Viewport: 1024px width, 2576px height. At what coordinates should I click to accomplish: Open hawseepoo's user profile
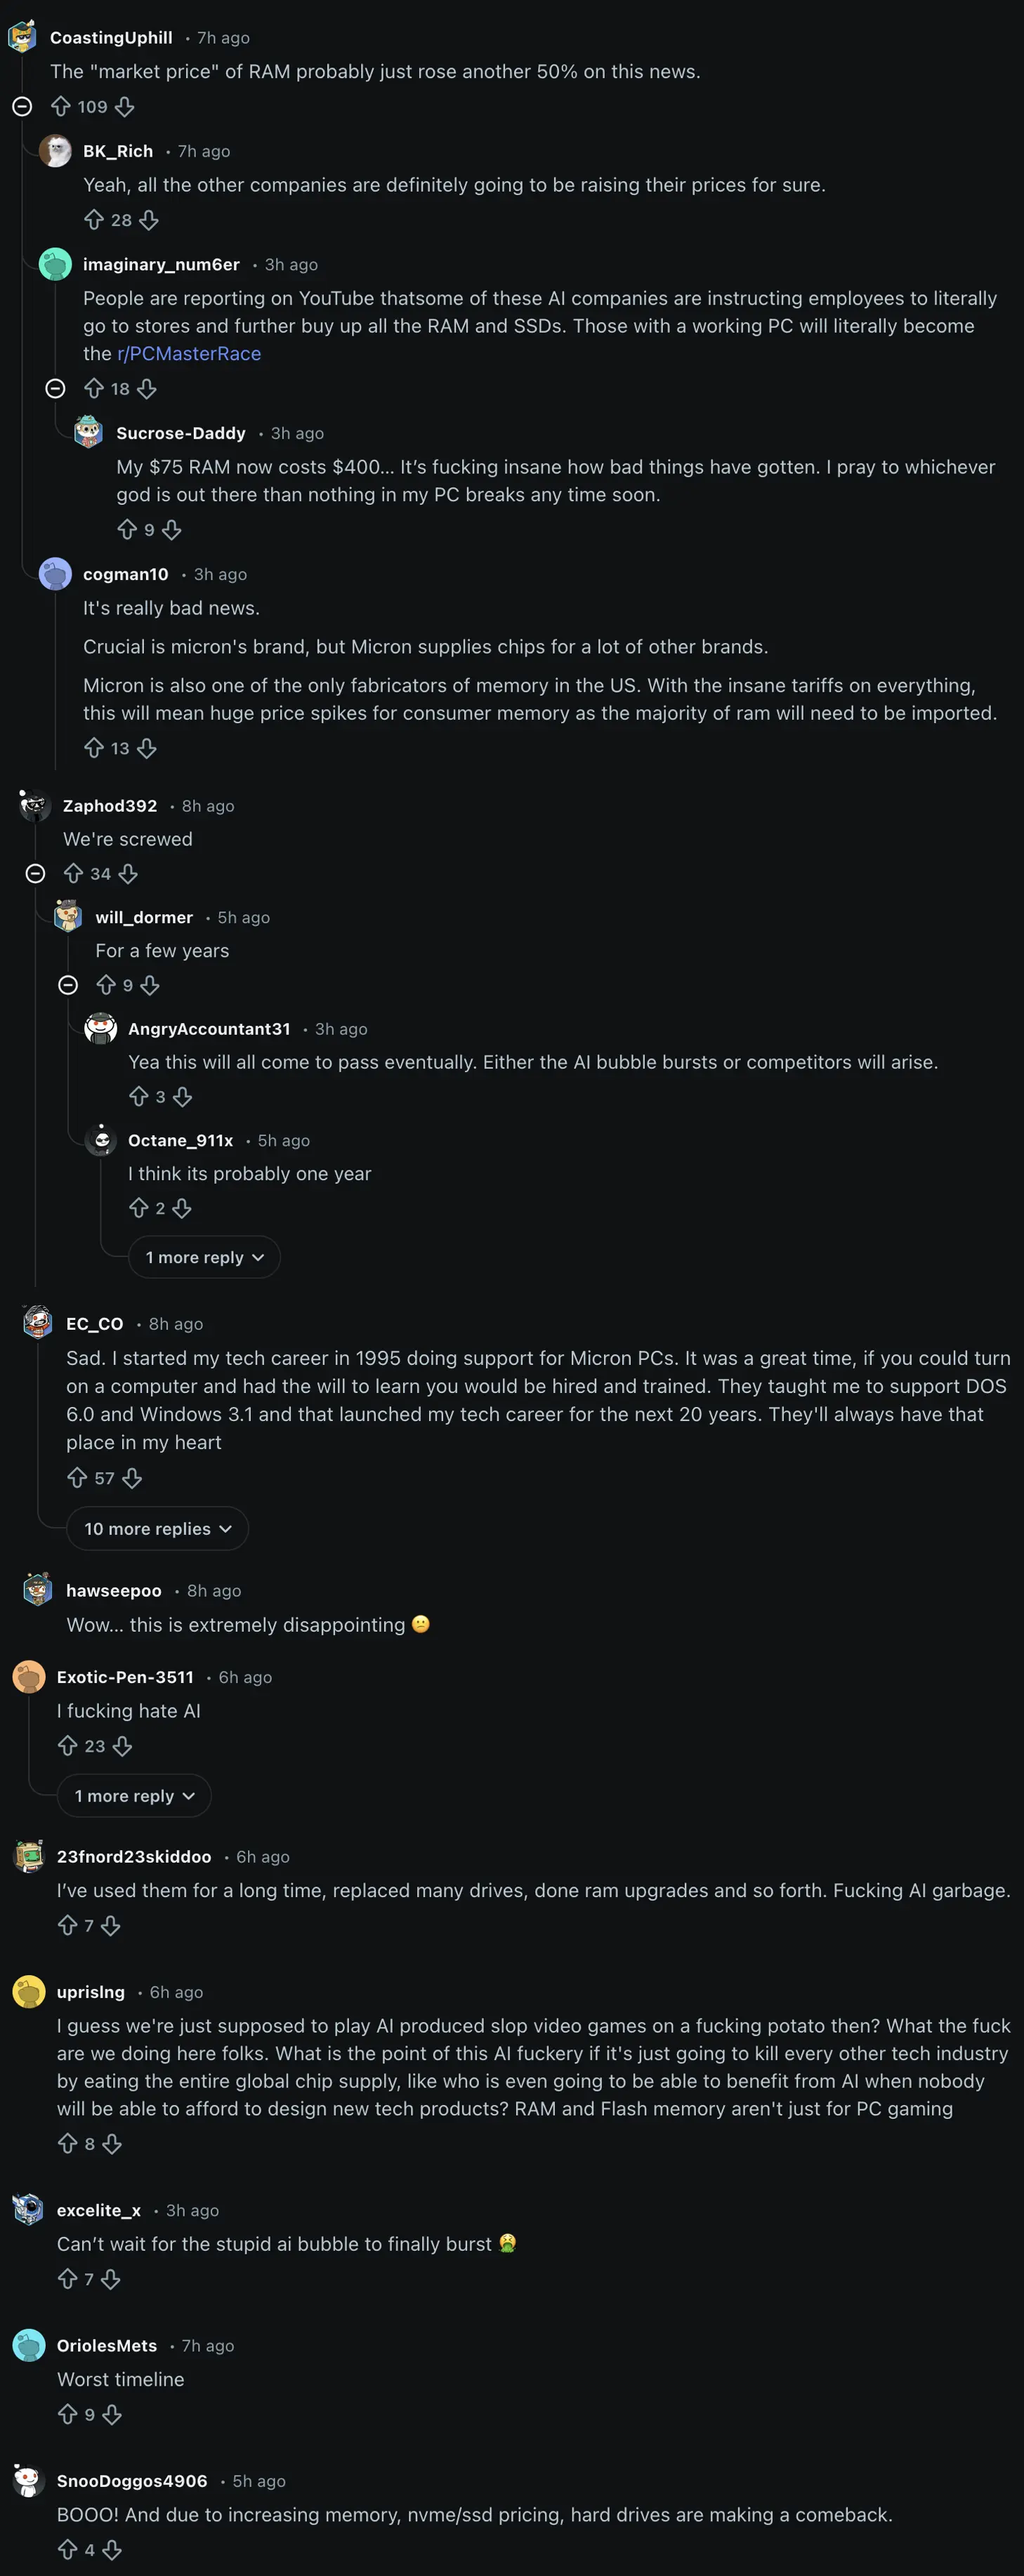[x=113, y=1590]
